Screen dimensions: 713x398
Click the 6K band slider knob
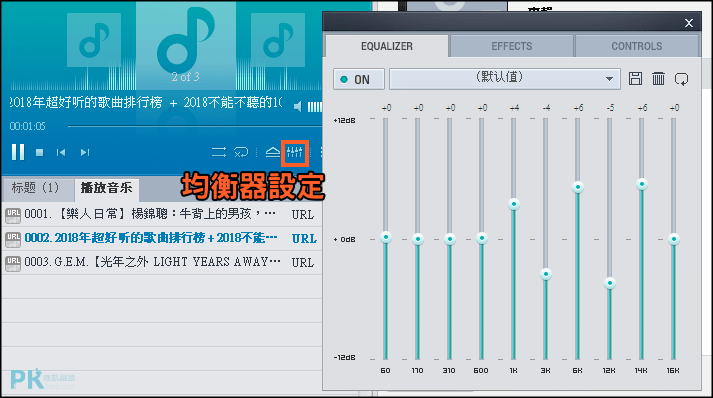pyautogui.click(x=577, y=187)
